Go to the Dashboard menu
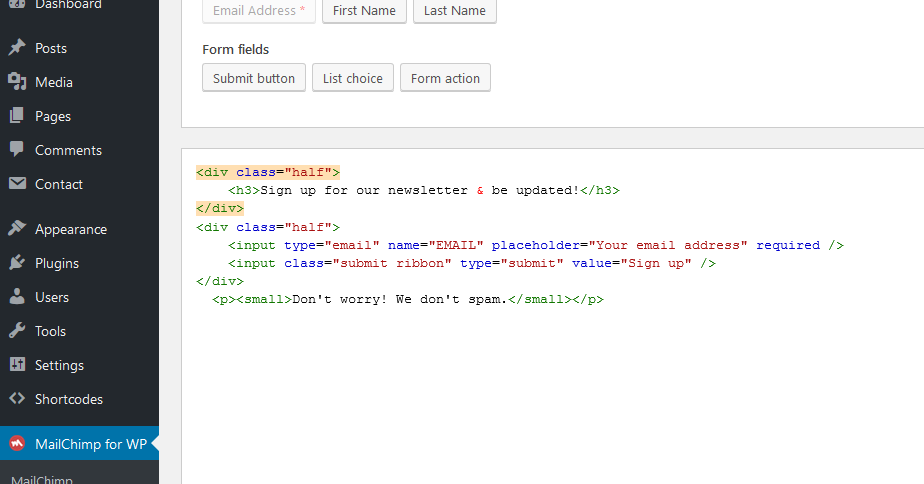The width and height of the screenshot is (924, 484). tap(67, 5)
